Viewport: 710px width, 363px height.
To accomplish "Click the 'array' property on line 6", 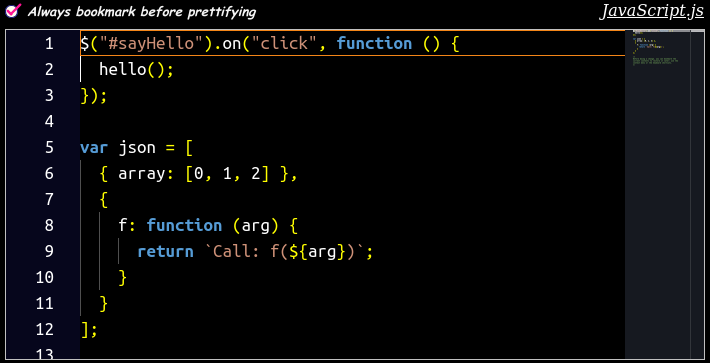I will [142, 174].
